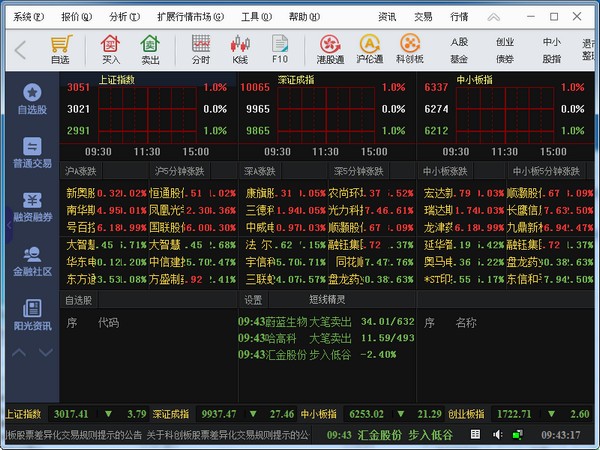Click the back arrow in the toolbar
The image size is (600, 450).
20,50
